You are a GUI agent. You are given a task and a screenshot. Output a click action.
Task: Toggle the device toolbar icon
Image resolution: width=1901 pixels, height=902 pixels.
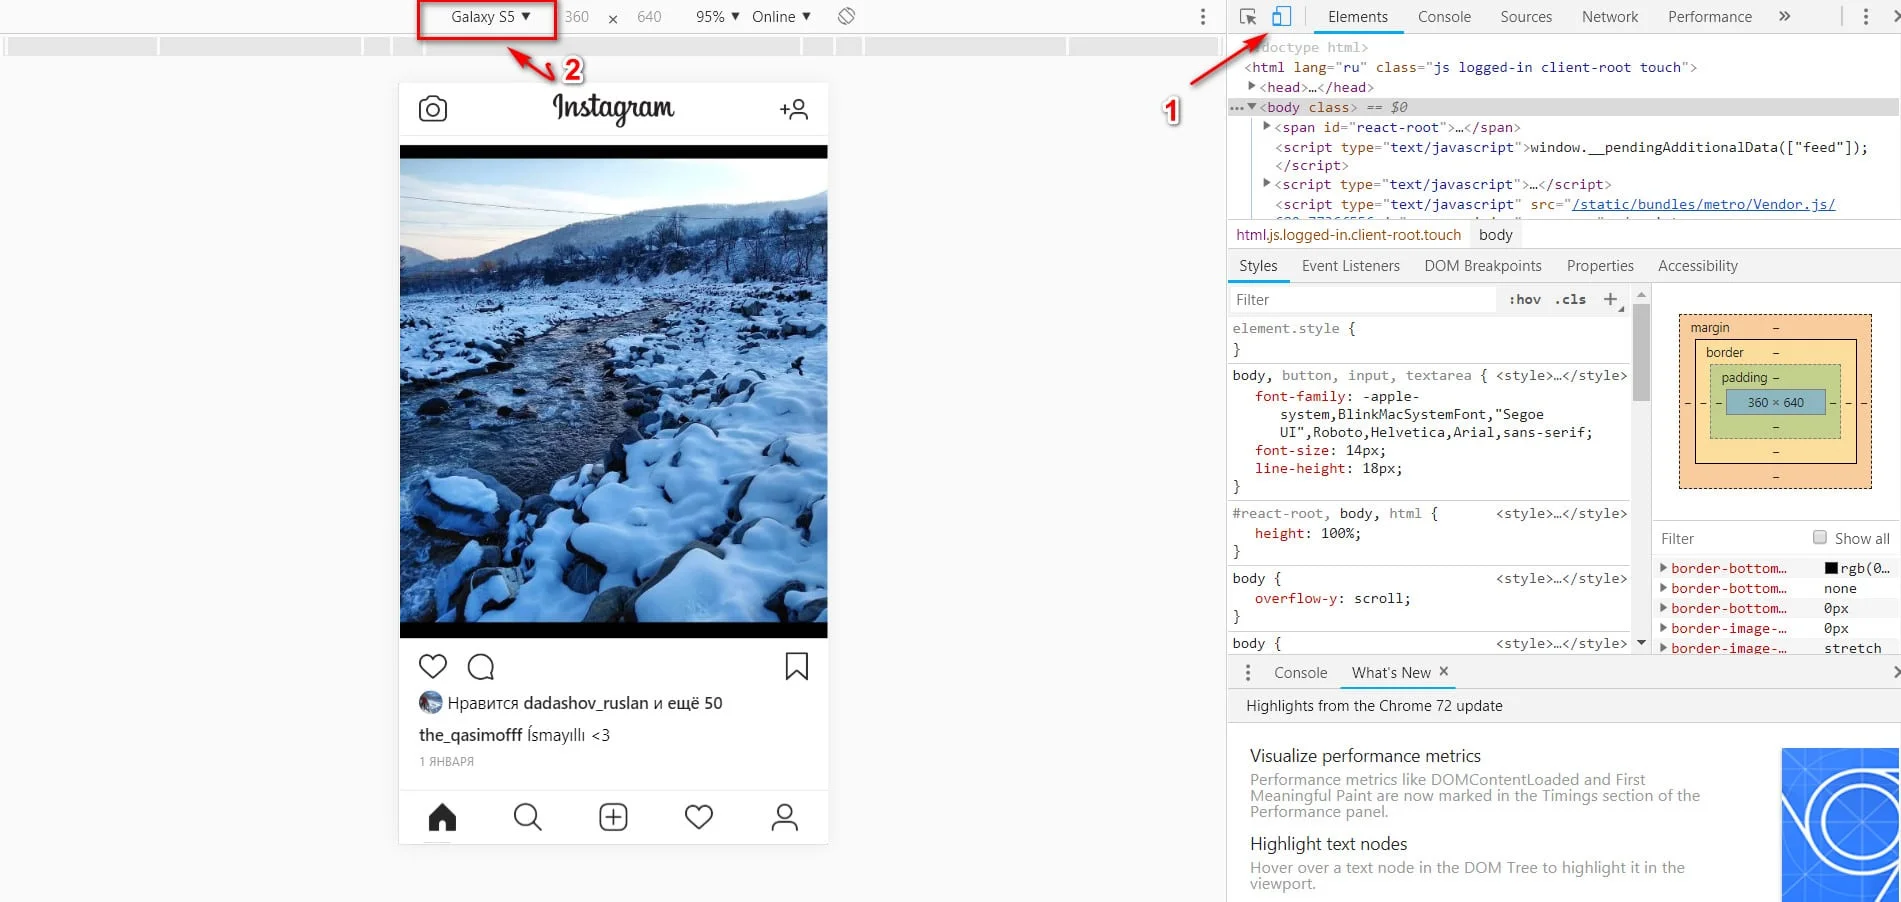1281,16
